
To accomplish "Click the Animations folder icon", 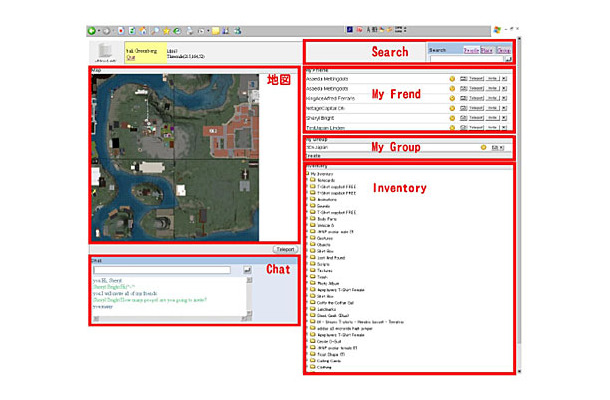I will pyautogui.click(x=312, y=199).
